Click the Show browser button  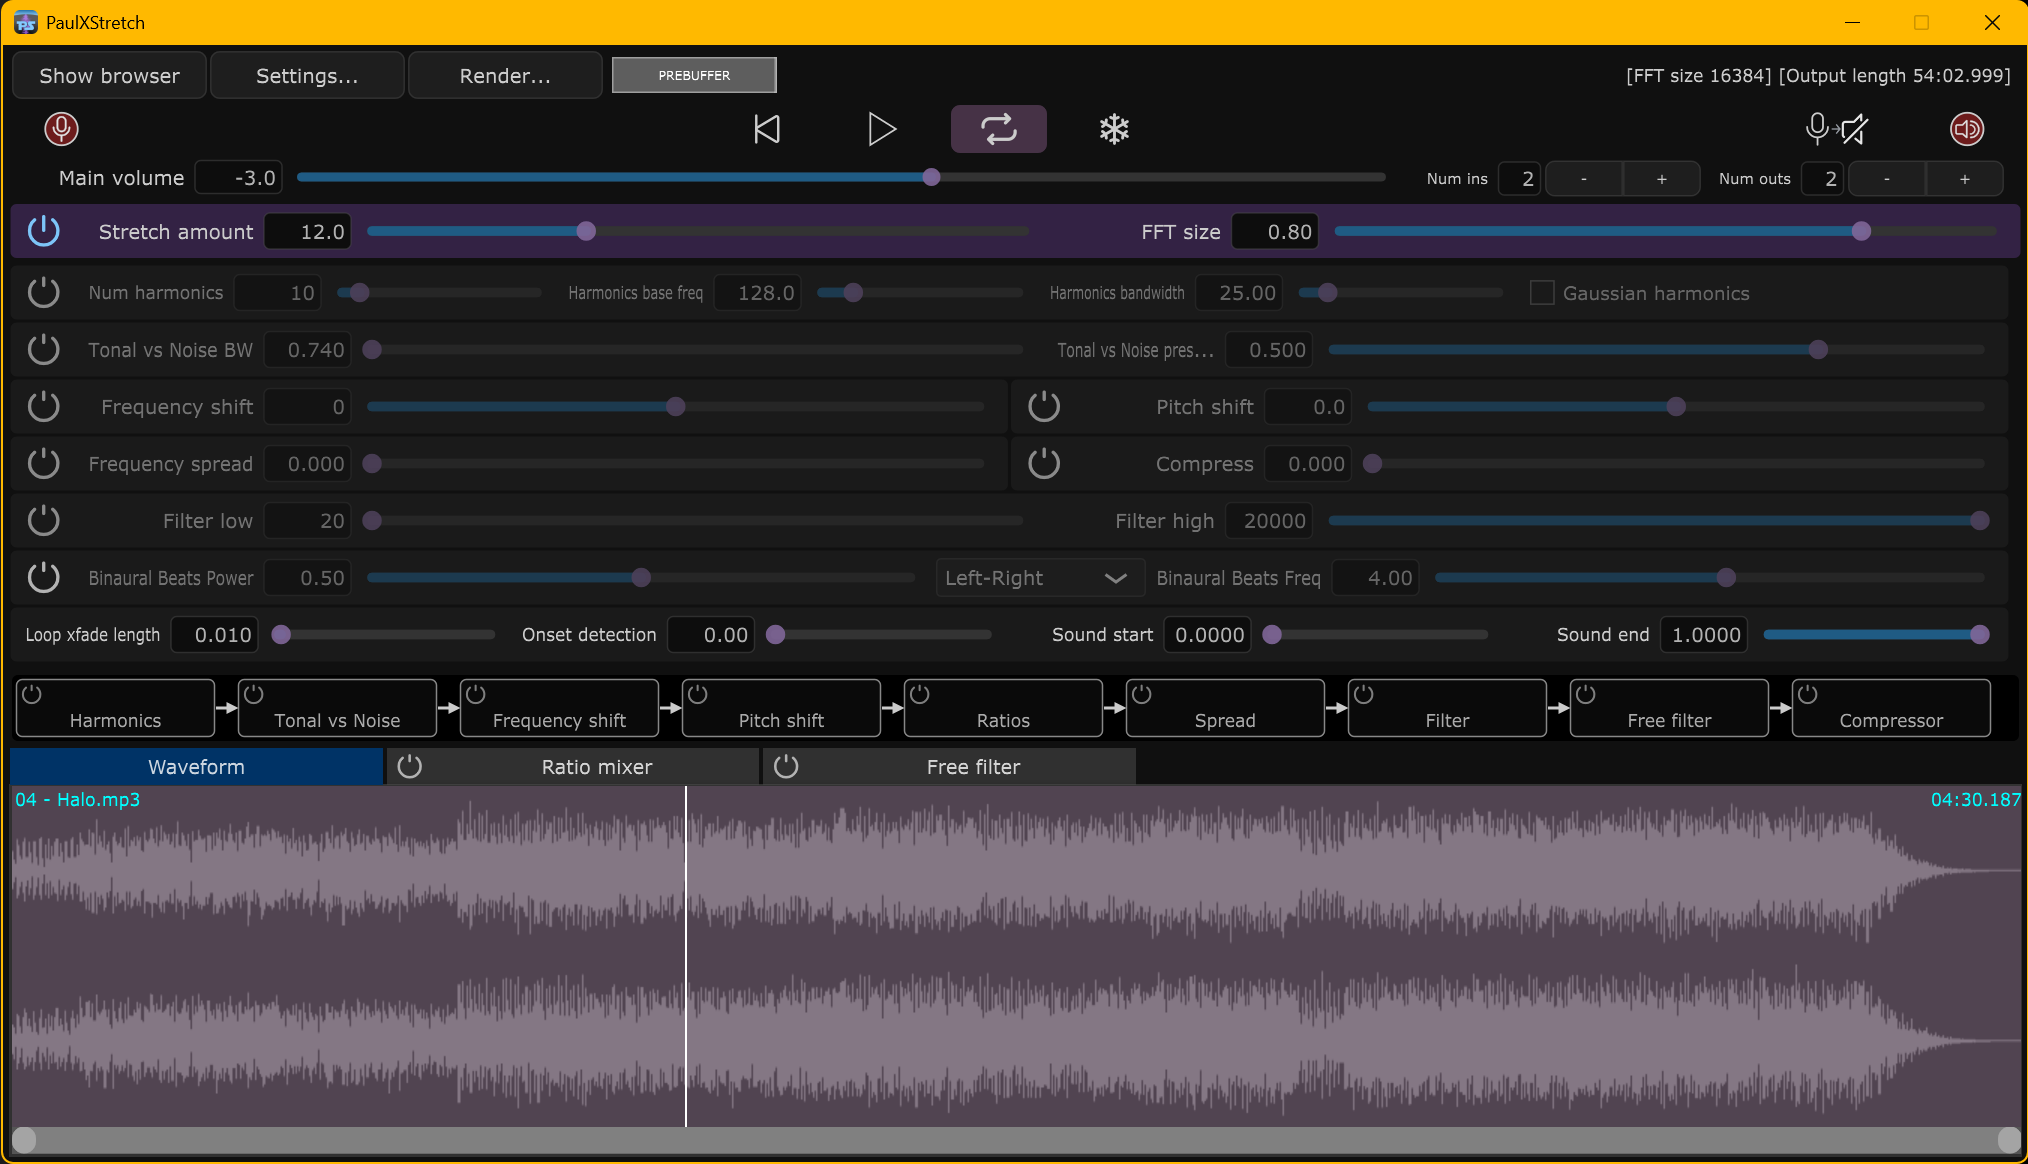click(x=110, y=76)
